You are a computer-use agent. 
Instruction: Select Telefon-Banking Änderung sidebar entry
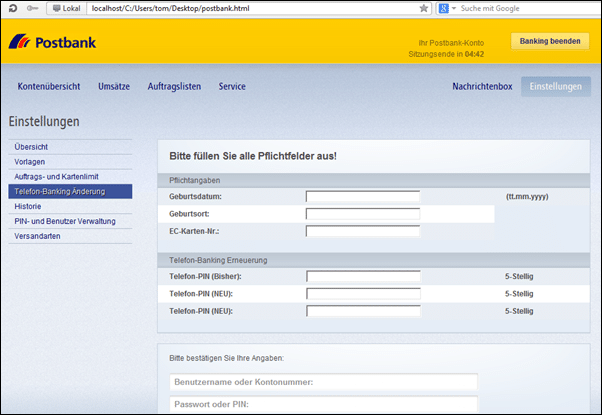[70, 191]
